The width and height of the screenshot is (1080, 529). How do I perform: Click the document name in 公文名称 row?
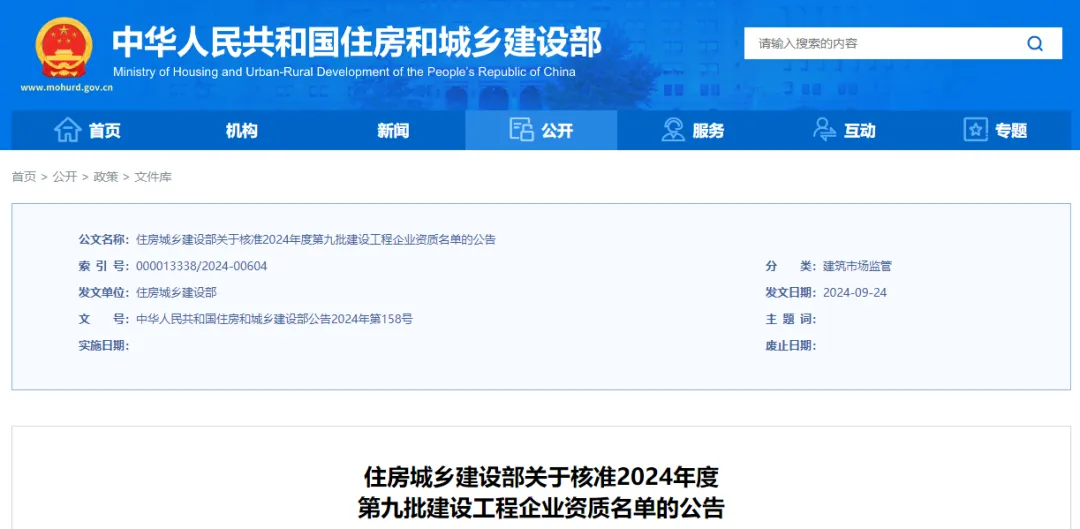coord(316,240)
